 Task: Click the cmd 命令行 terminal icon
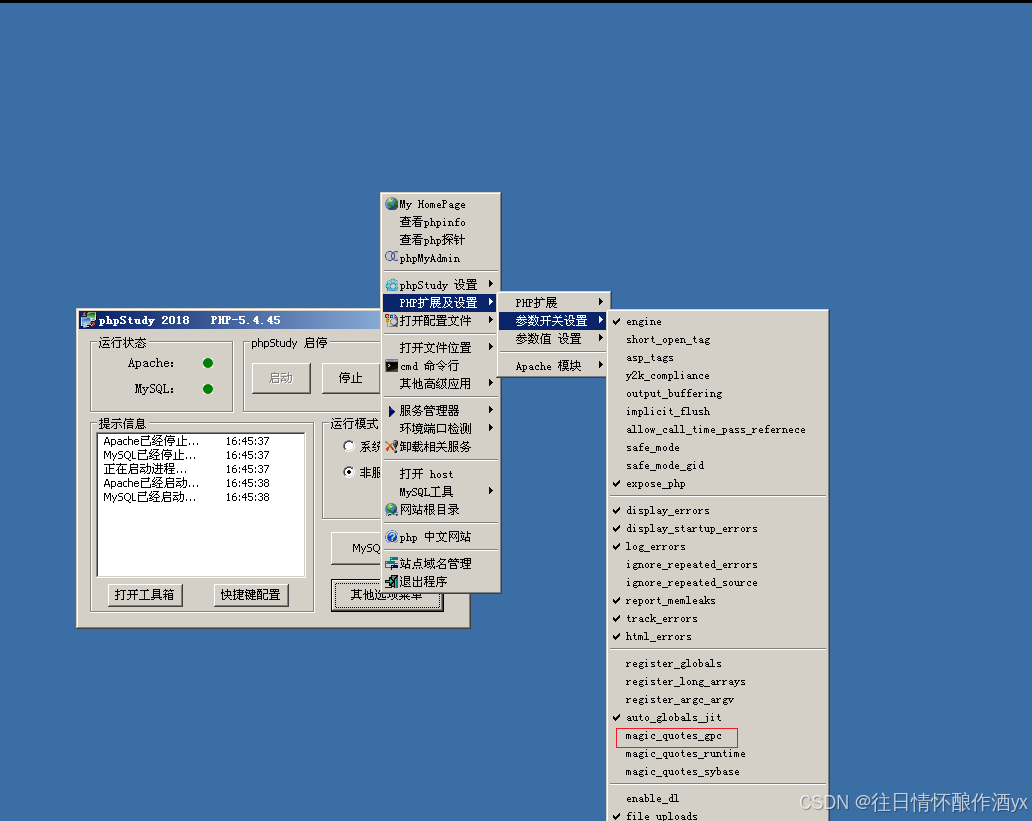[392, 365]
